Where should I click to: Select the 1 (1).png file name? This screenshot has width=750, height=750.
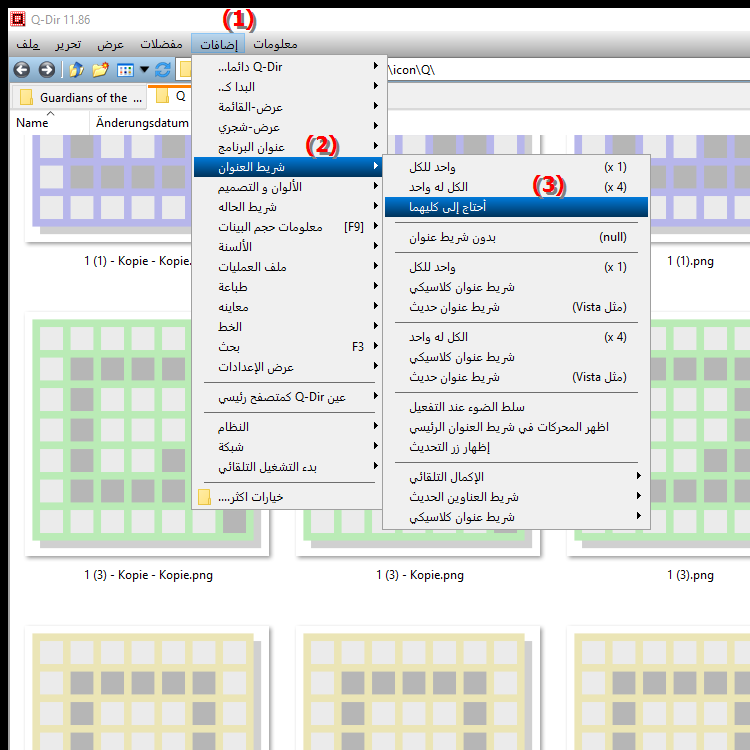(690, 261)
